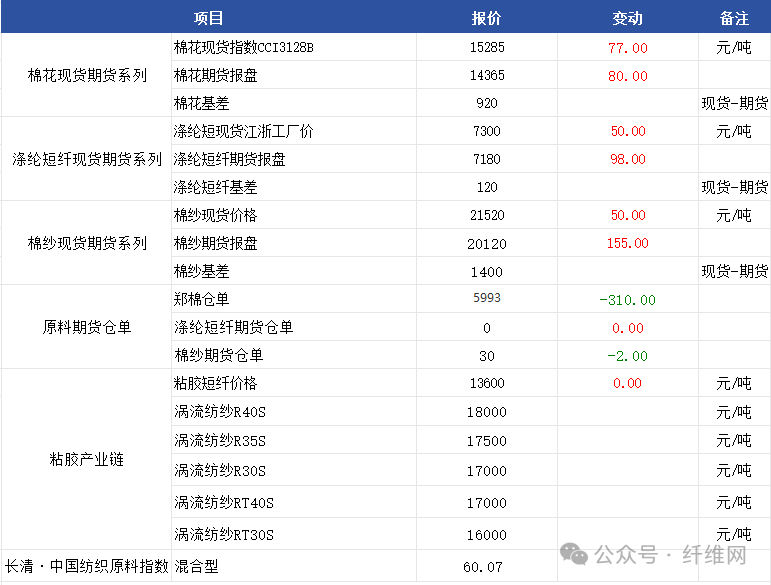
Task: Click the 郑棉仓单 row label
Action: [x=202, y=299]
